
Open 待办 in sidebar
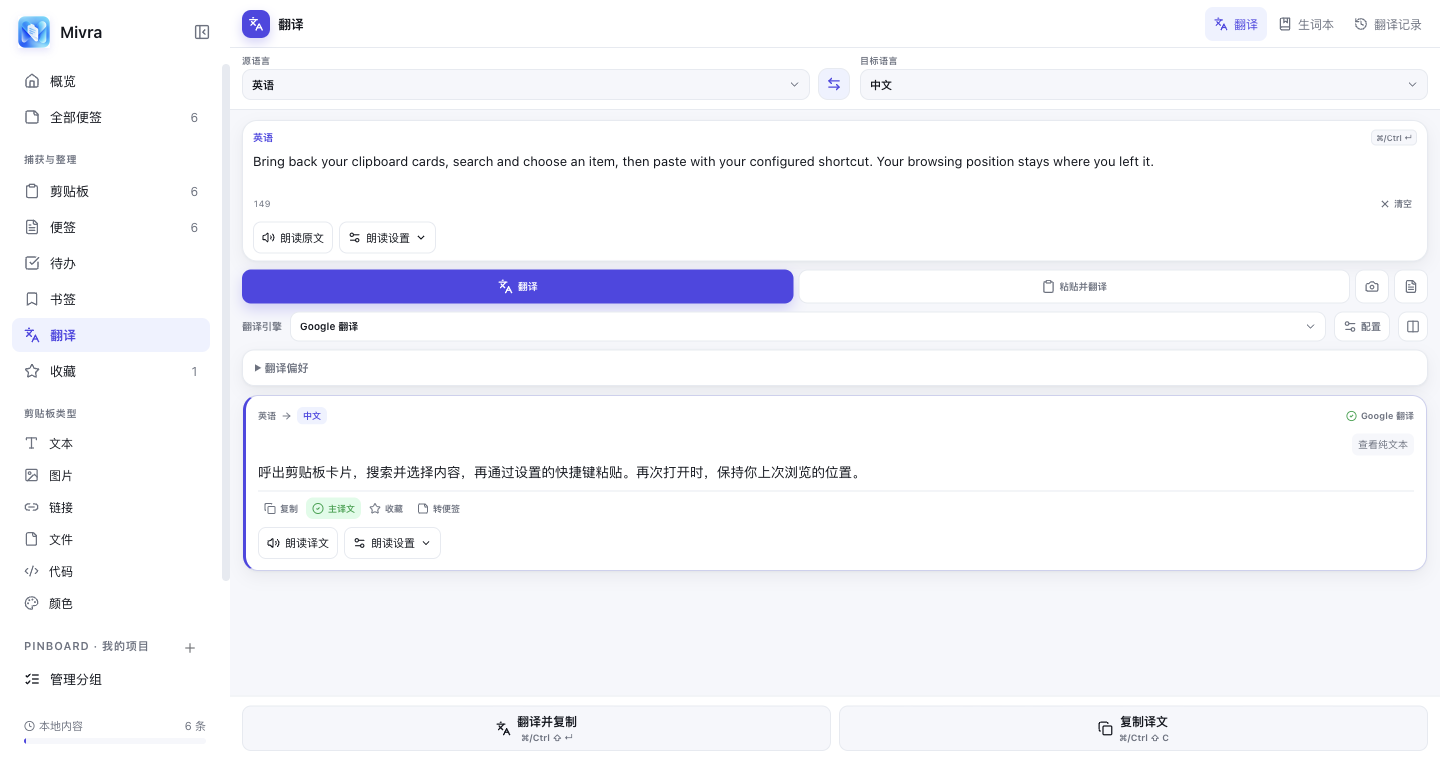(111, 263)
